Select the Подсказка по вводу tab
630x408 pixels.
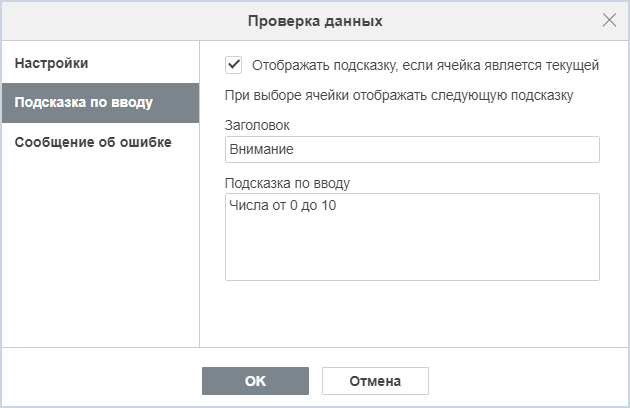click(x=100, y=103)
